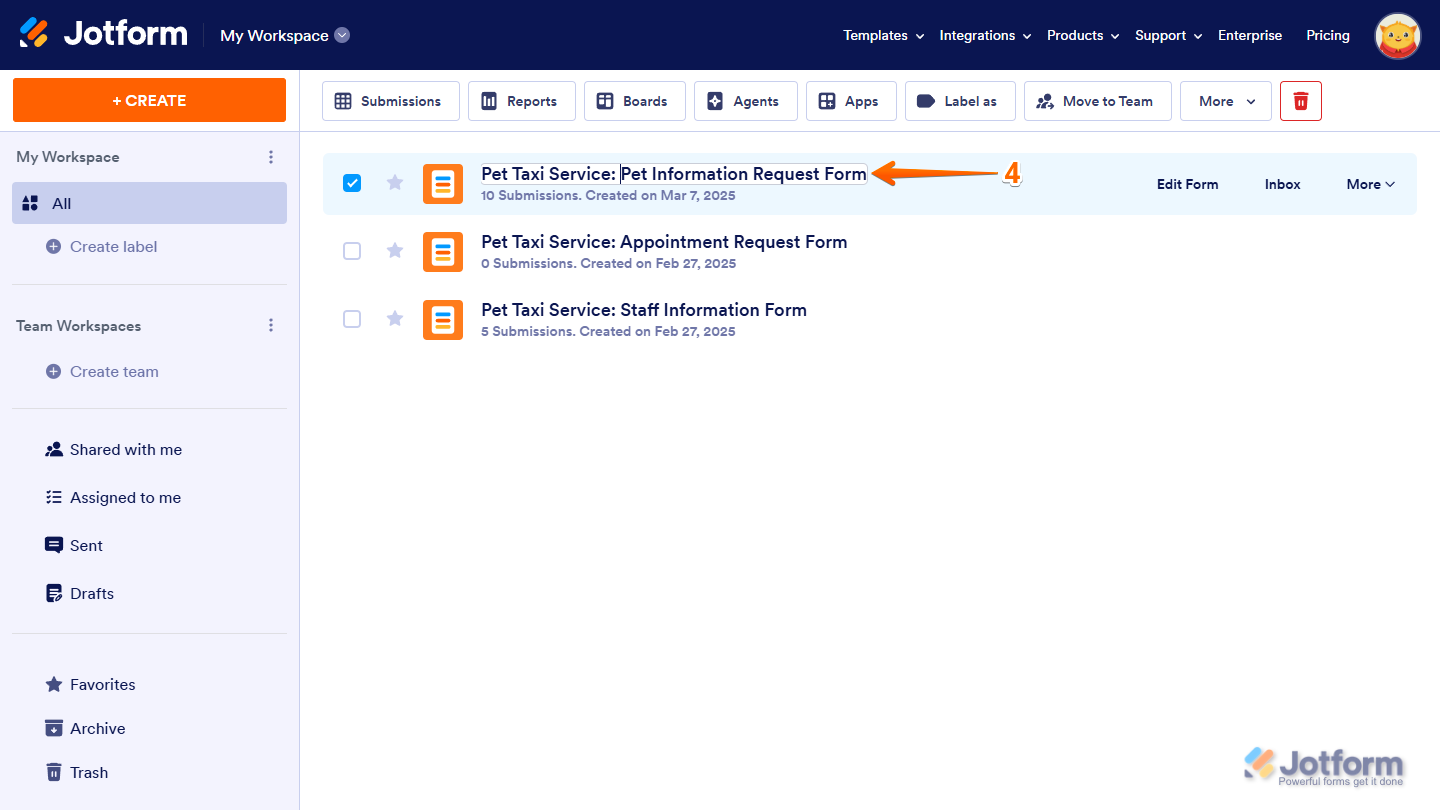
Task: Uncheck the Pet Information Request Form checkbox
Action: [x=352, y=183]
